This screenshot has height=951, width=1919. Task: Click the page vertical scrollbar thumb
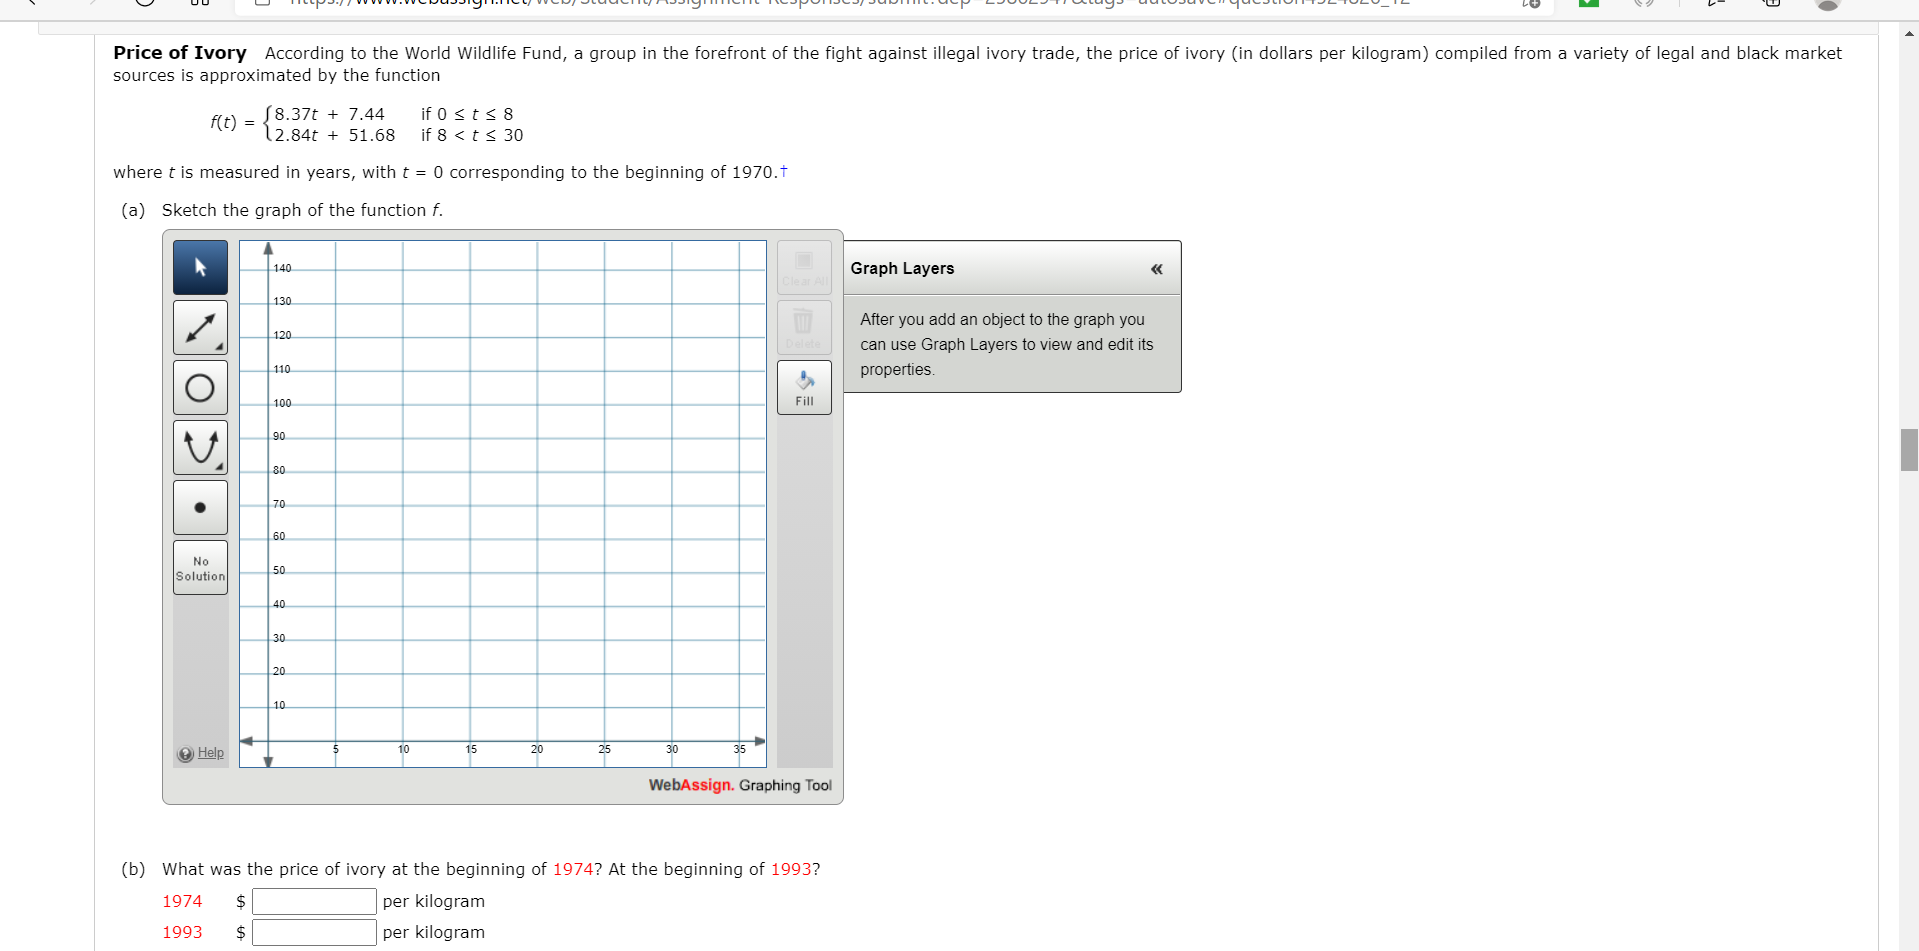tap(1909, 449)
